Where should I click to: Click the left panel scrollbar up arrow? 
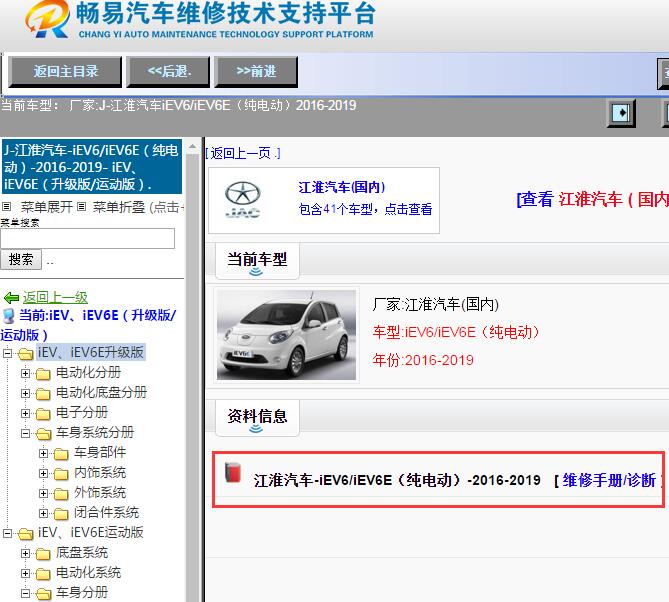[x=192, y=147]
